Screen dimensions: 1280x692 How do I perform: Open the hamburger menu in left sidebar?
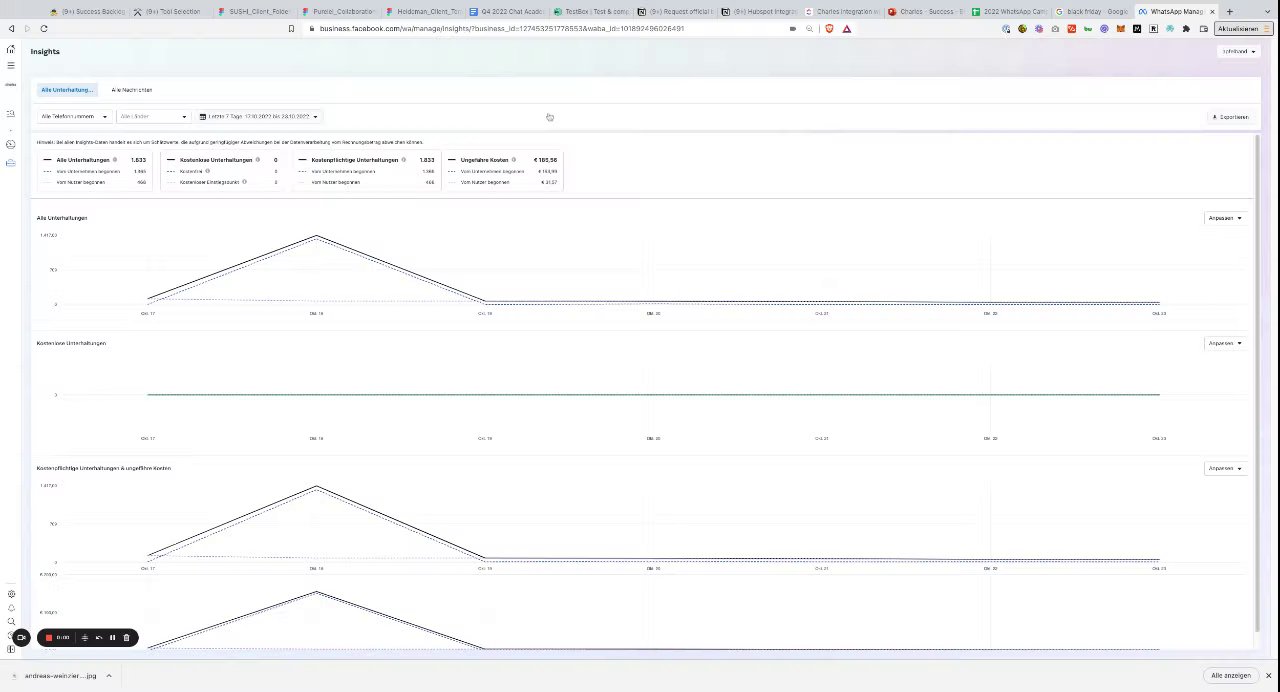(11, 66)
